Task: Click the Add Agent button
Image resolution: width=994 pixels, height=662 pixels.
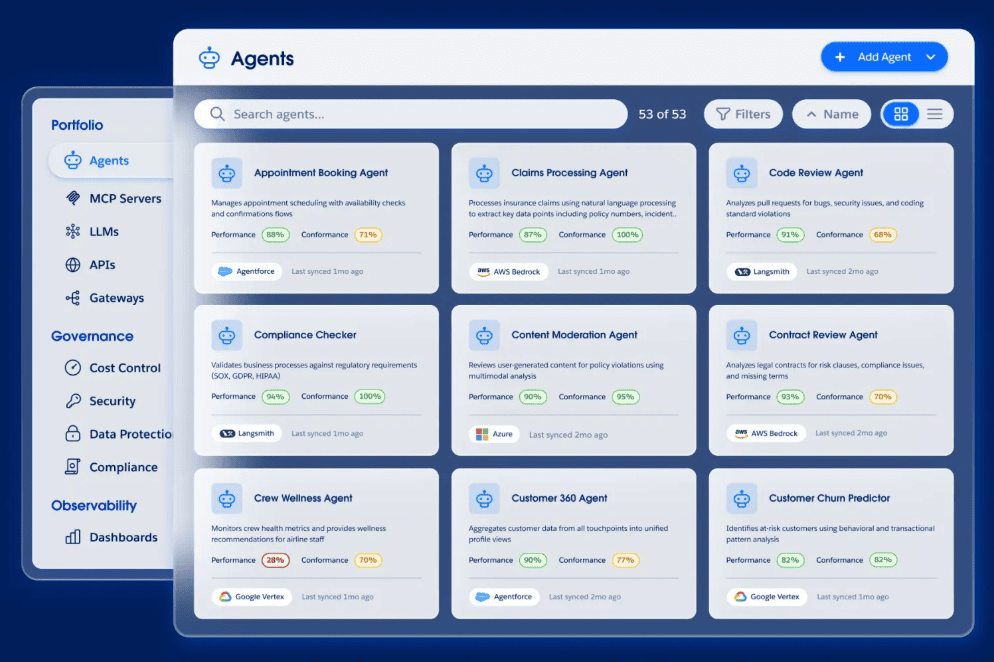Action: point(884,57)
